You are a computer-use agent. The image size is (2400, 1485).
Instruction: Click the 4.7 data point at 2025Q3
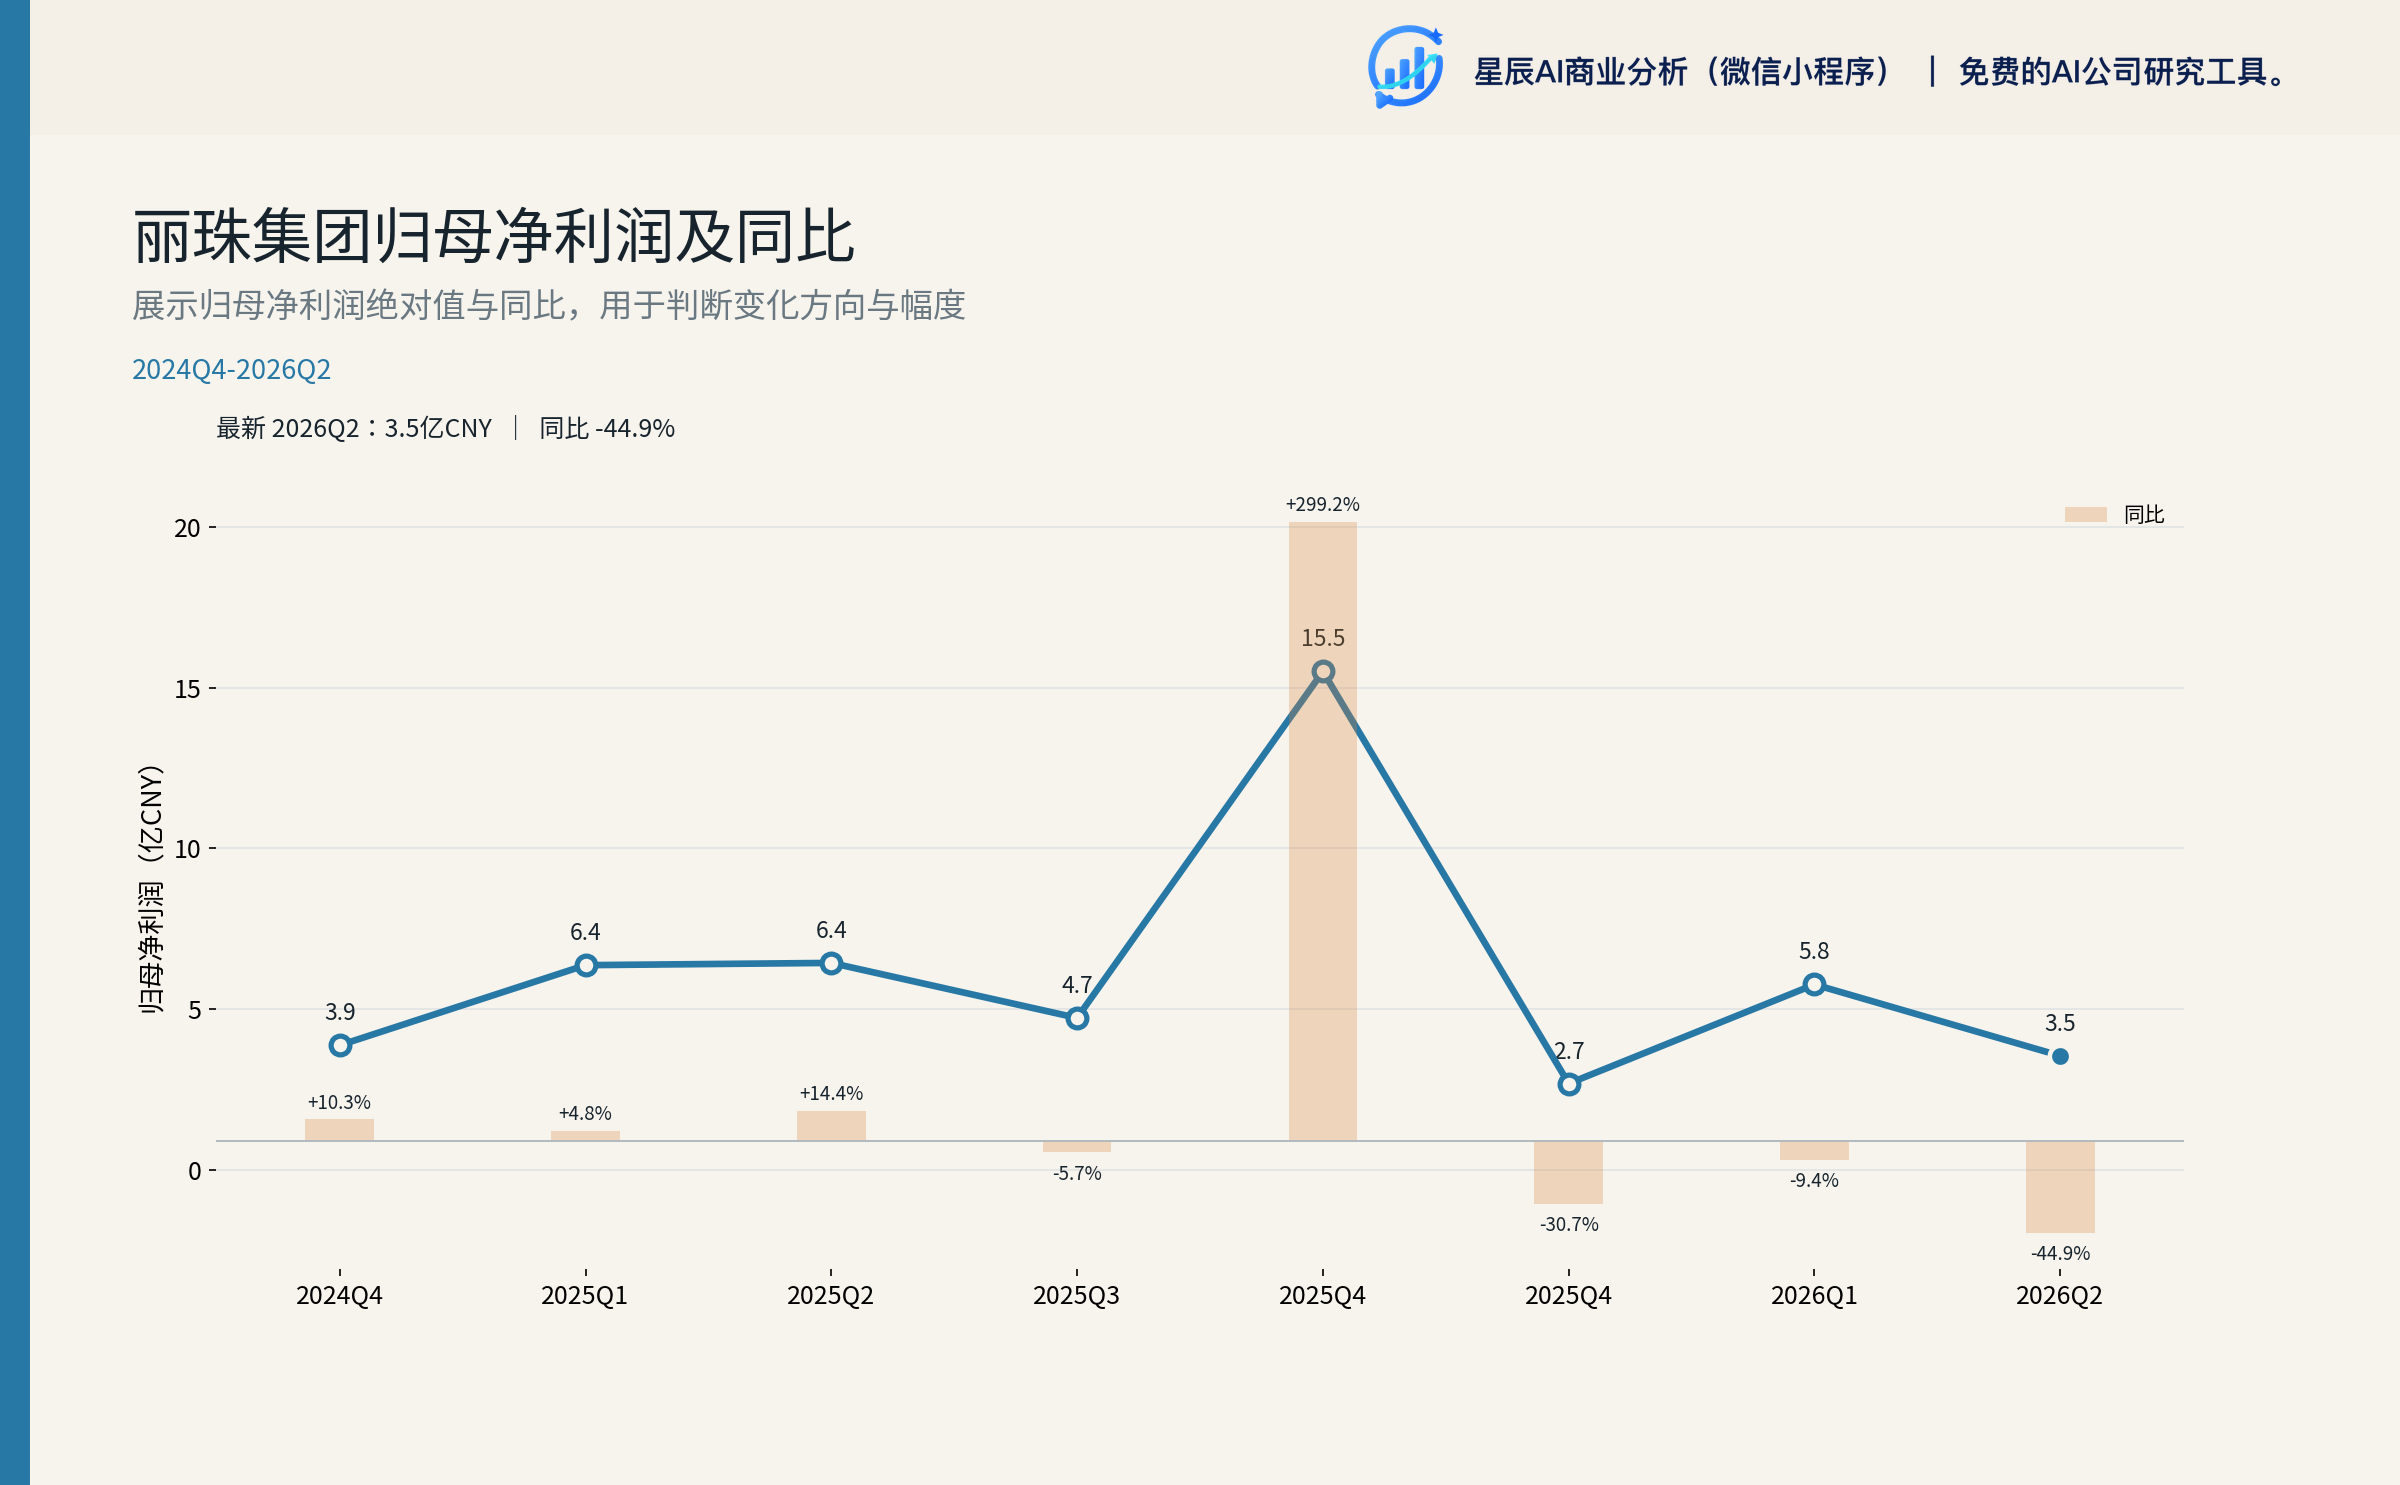coord(1076,1019)
